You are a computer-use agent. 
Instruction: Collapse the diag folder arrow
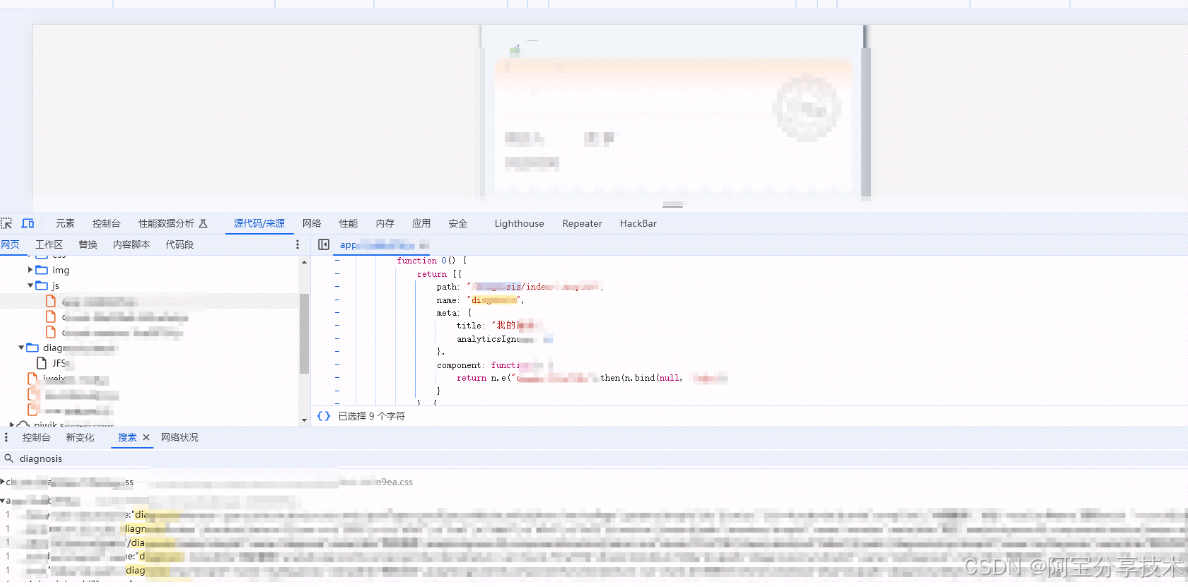(21, 348)
